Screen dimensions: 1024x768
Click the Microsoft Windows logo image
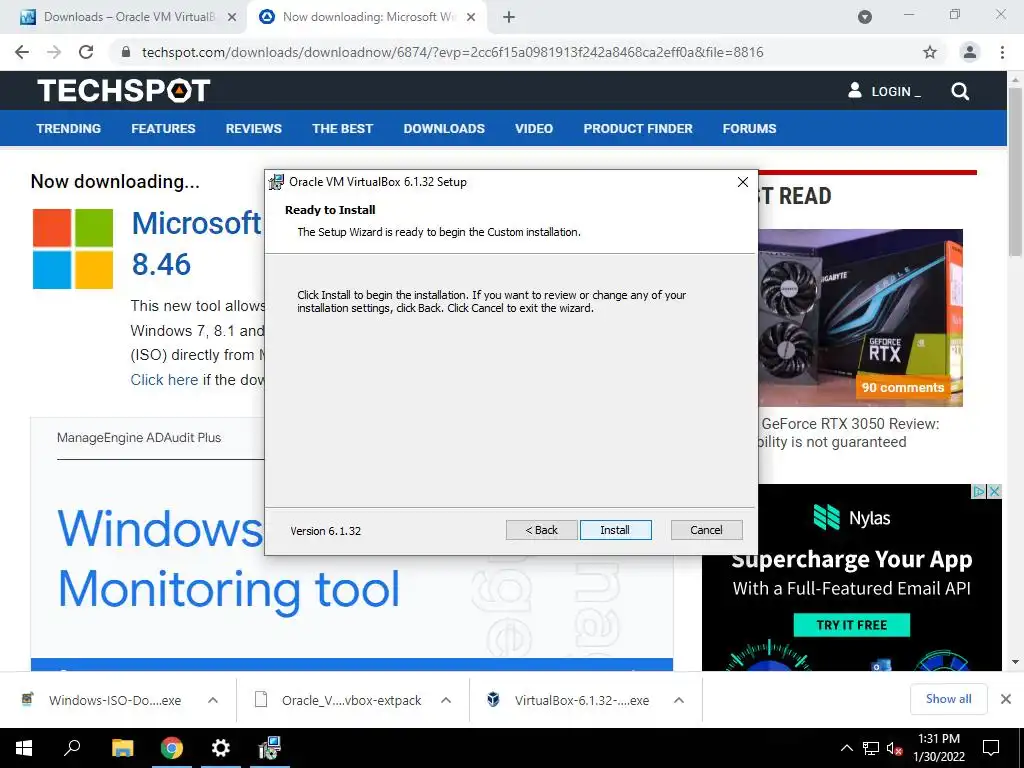click(72, 249)
